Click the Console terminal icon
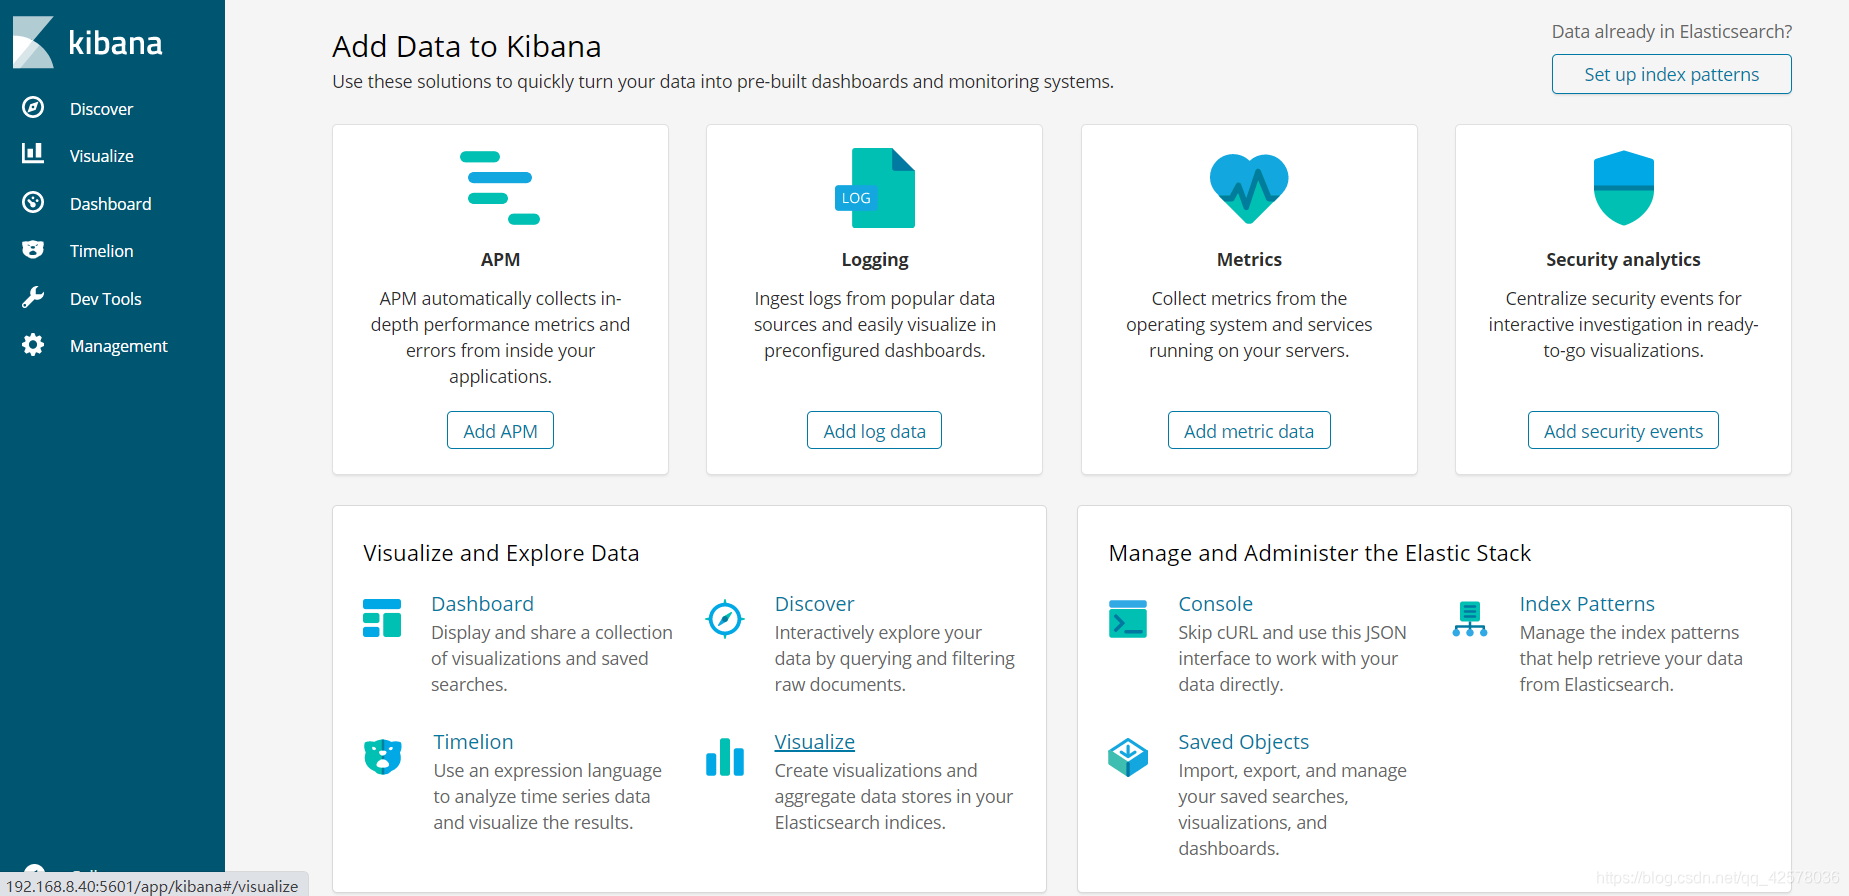Image resolution: width=1849 pixels, height=896 pixels. tap(1128, 619)
